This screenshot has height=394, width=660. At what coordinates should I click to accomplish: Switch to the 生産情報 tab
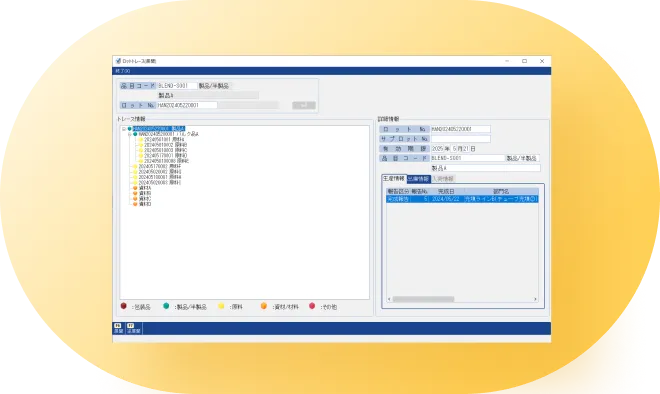394,178
